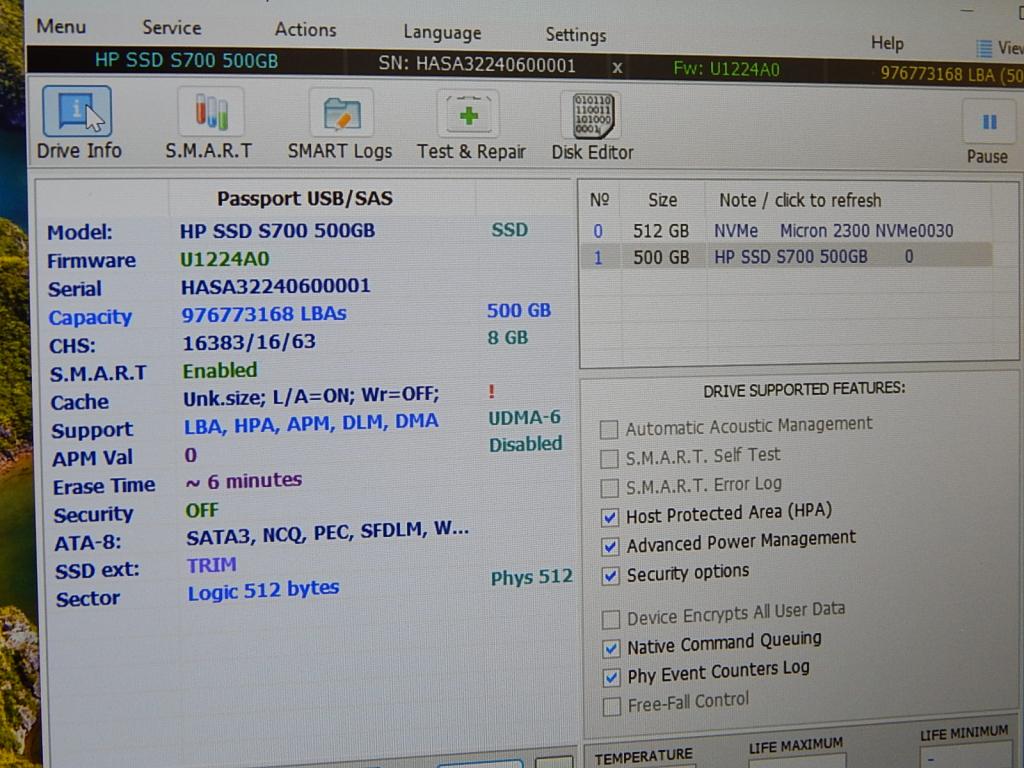This screenshot has height=768, width=1024.
Task: Toggle Device Encrypts All User Data checkbox
Action: click(611, 619)
